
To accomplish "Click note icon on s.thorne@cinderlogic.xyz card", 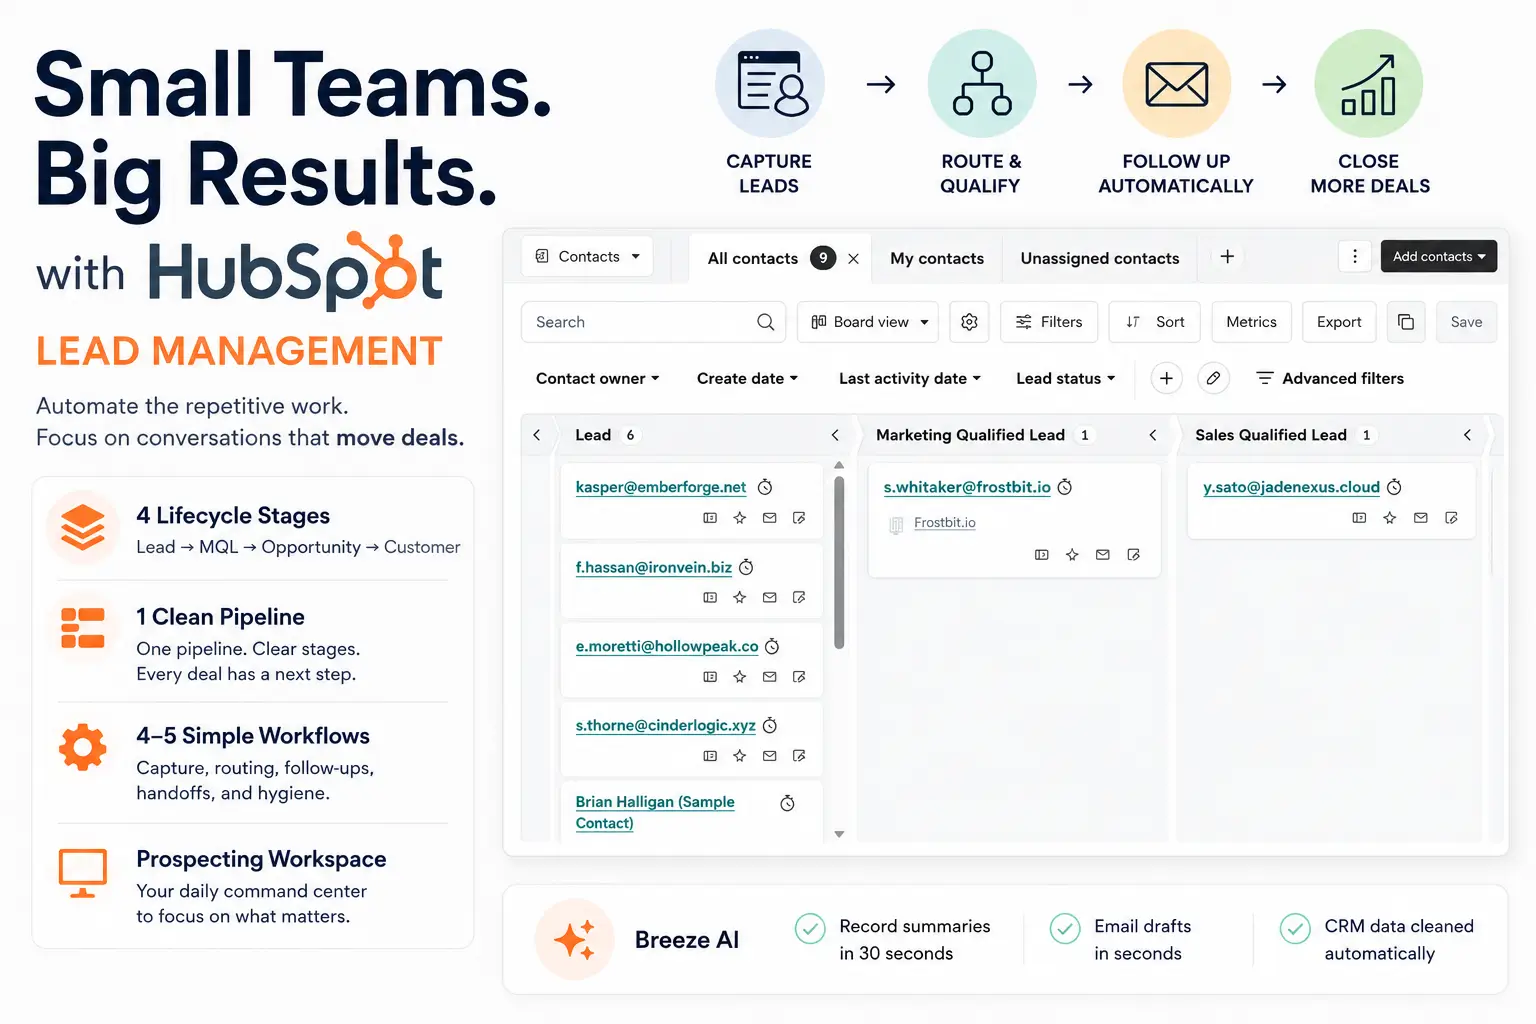I will [799, 756].
